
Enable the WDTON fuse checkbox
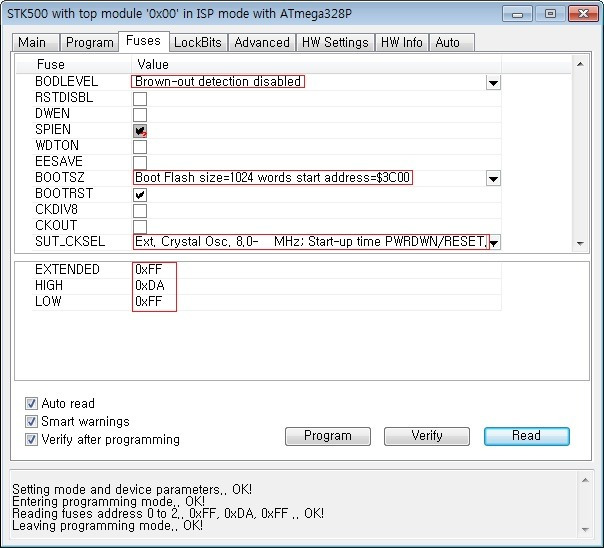coord(140,147)
